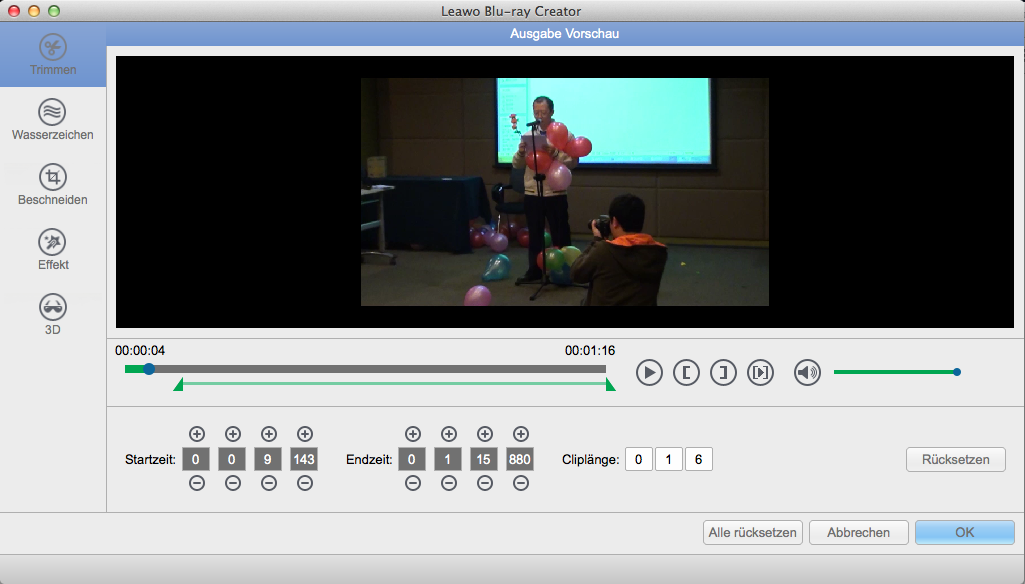The width and height of the screenshot is (1025, 584).
Task: Adjust the green volume slider
Action: click(956, 372)
